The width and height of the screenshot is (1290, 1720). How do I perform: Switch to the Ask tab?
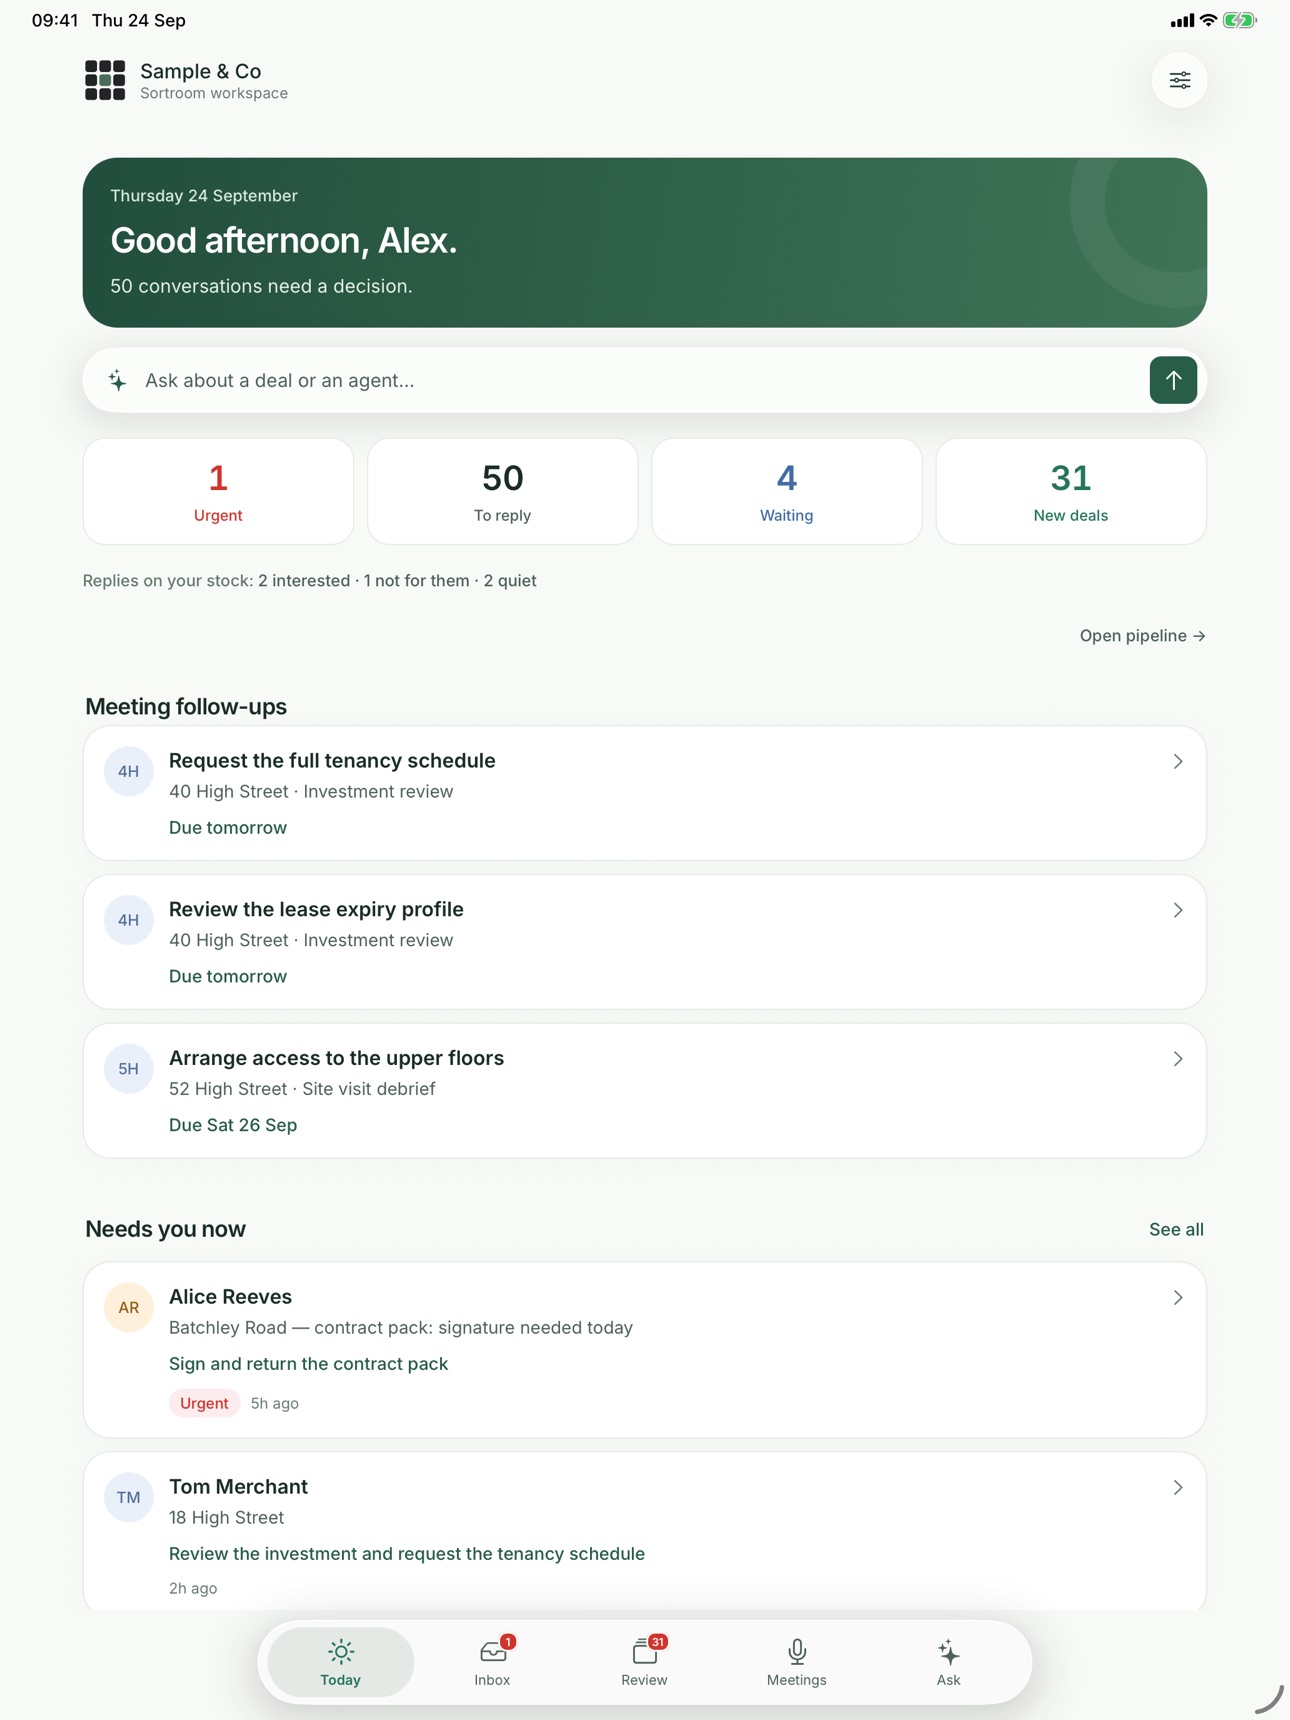949,1663
